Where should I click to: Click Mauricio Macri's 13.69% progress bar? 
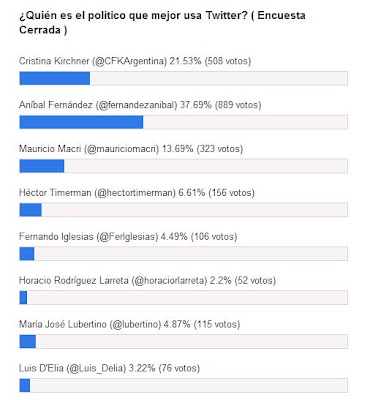[x=184, y=166]
